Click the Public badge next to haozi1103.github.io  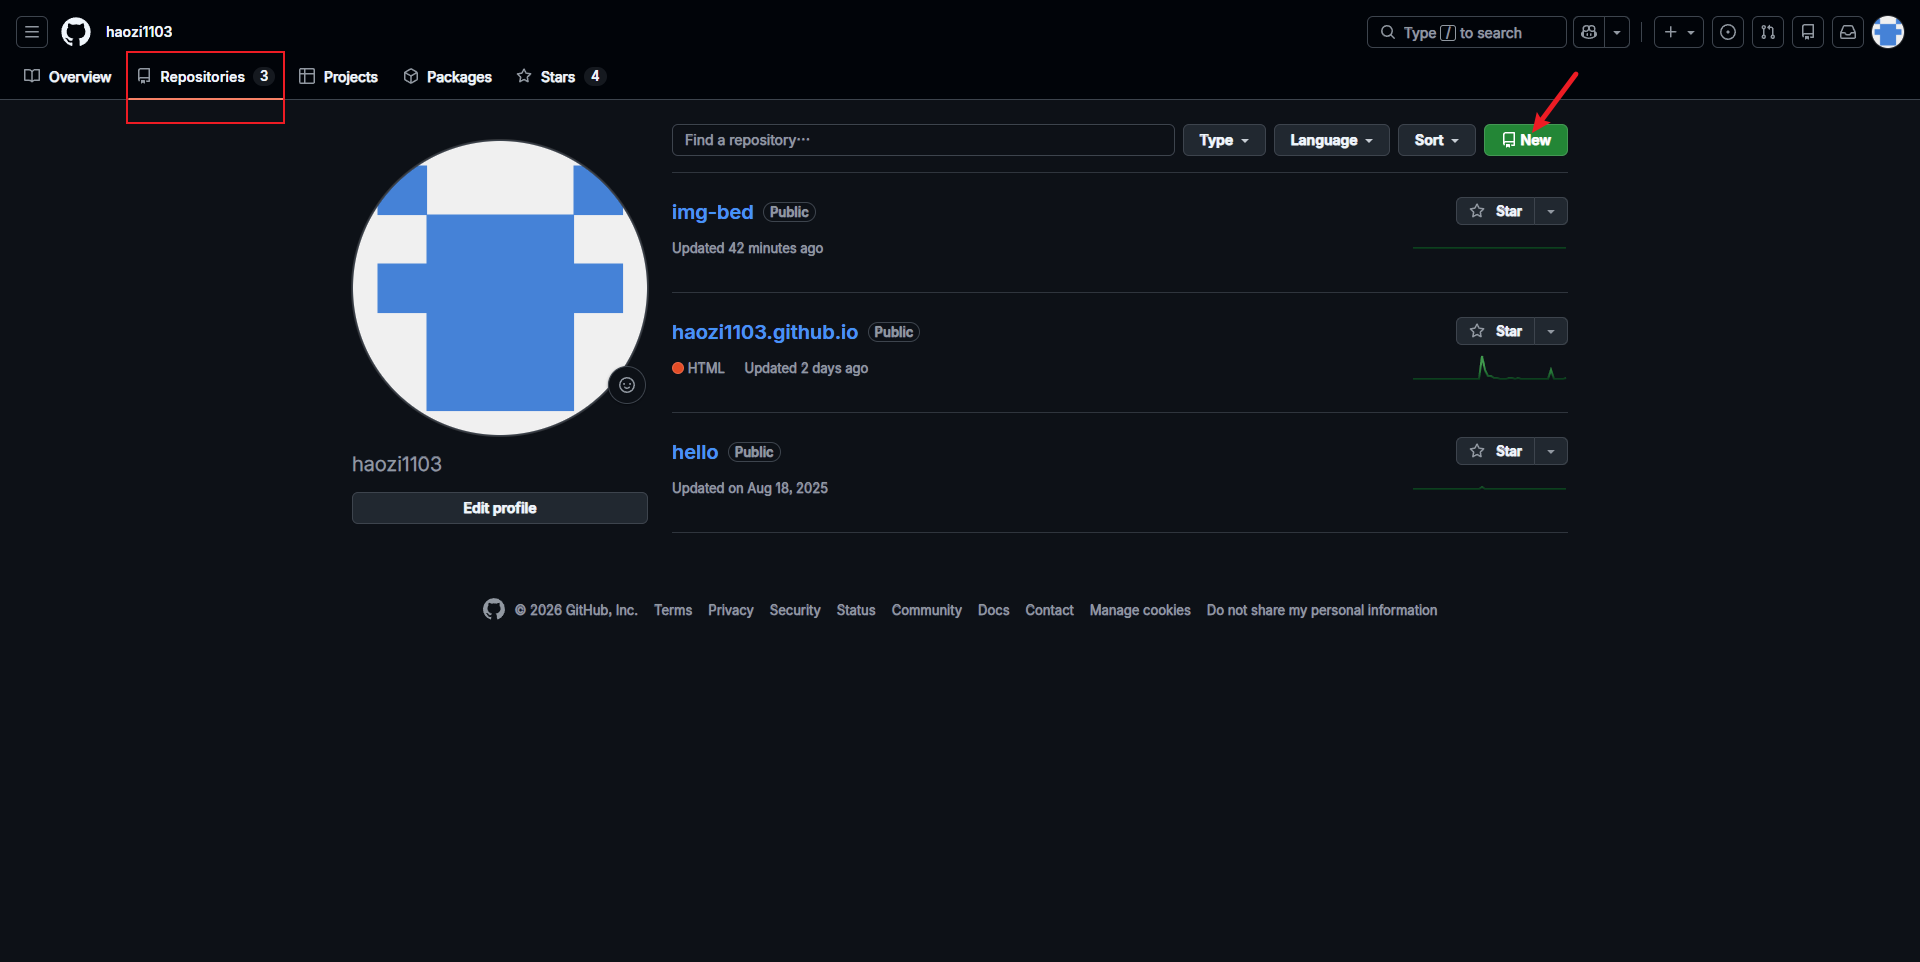tap(894, 332)
